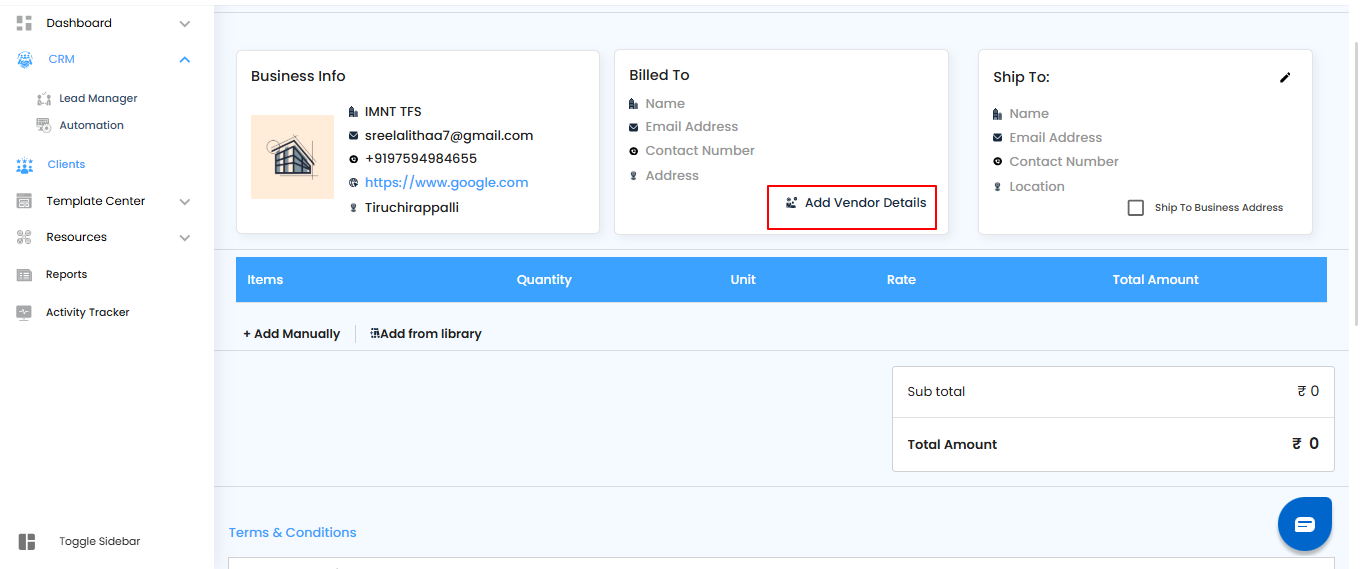Click Toggle Sidebar label

pyautogui.click(x=99, y=542)
